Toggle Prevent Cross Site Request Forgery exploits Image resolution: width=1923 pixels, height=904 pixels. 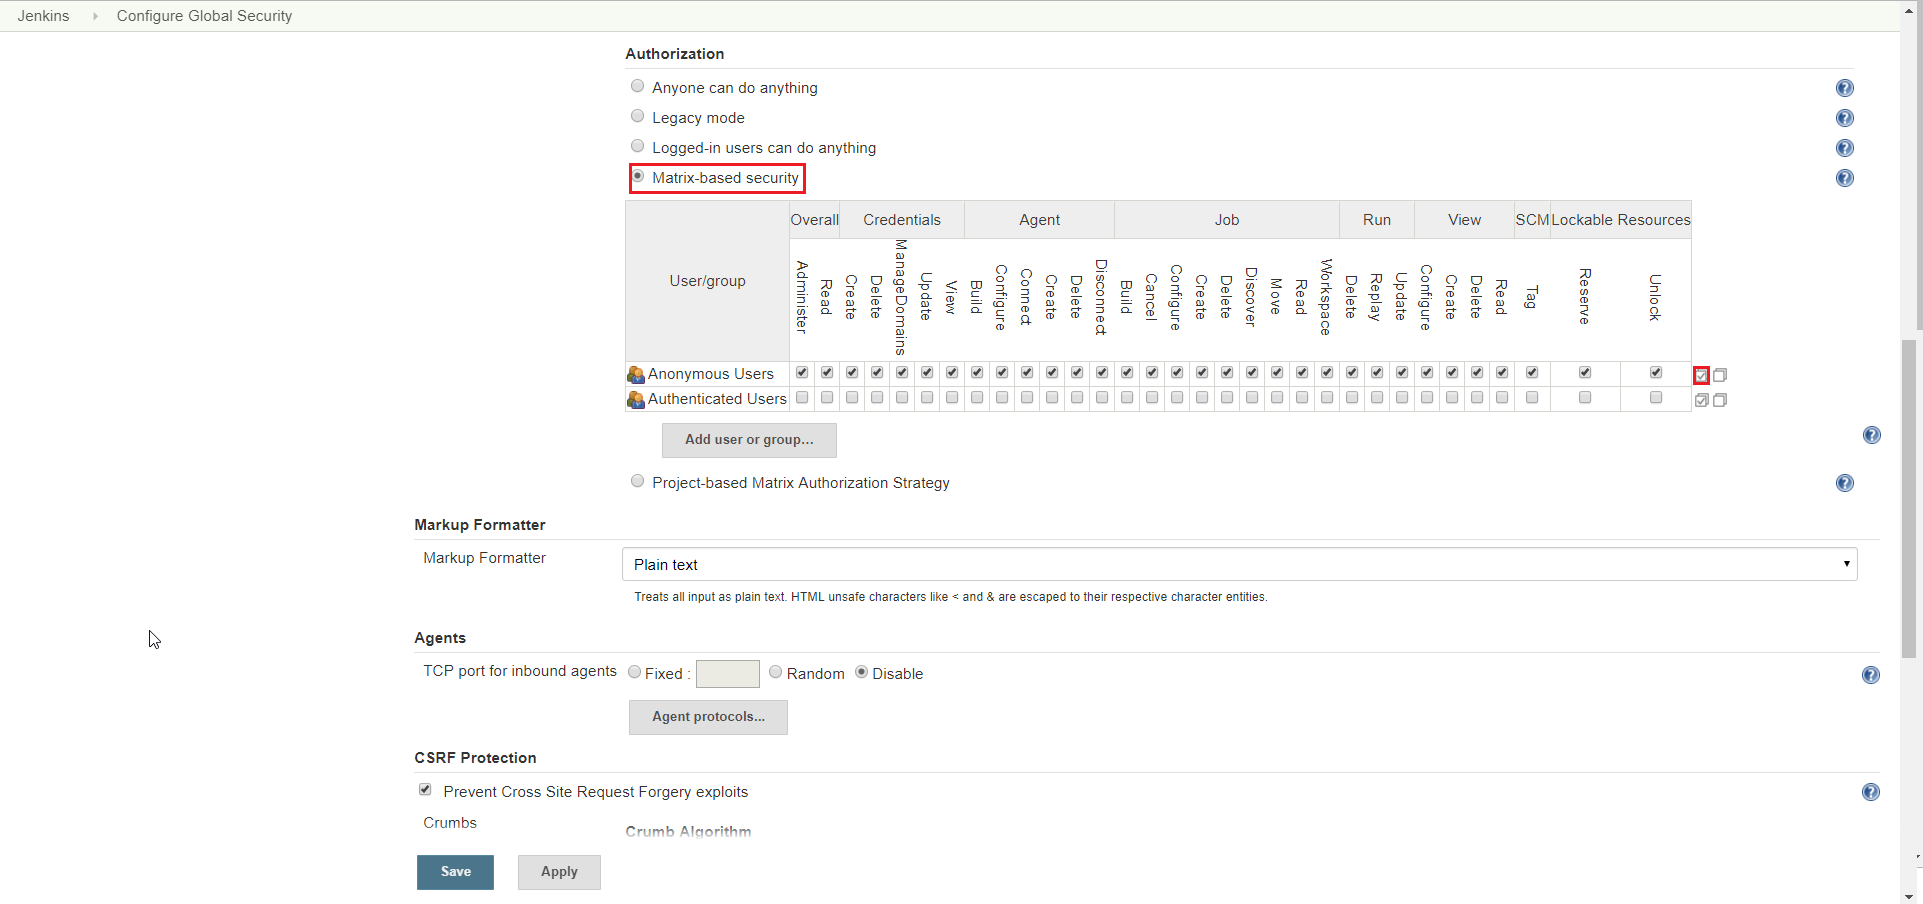click(425, 790)
